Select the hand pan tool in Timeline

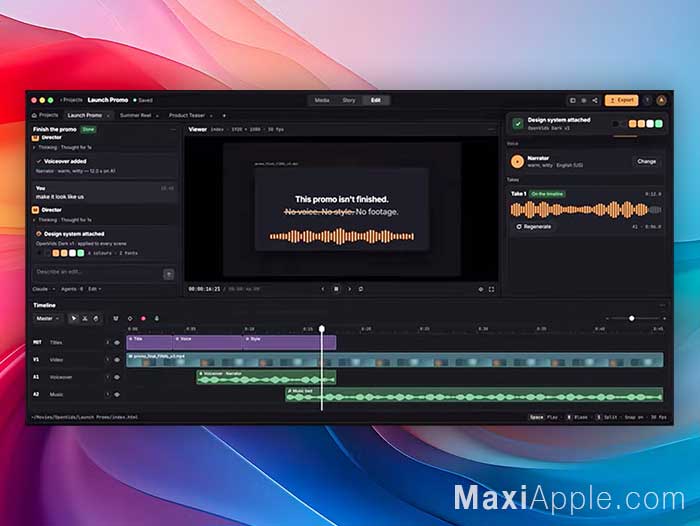[96, 318]
